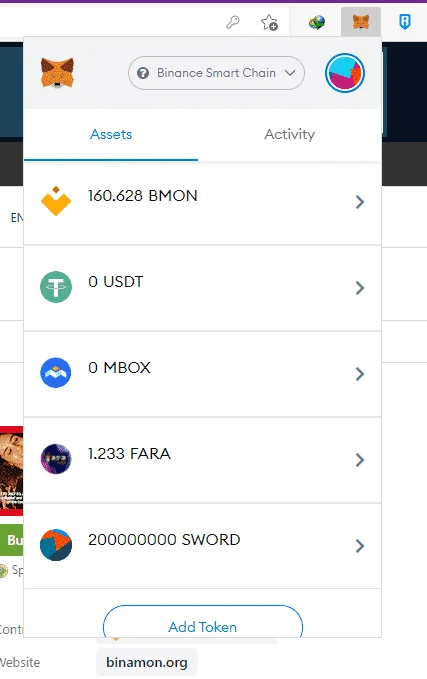The width and height of the screenshot is (427, 679).
Task: Click the BMON token logo
Action: [x=56, y=201]
